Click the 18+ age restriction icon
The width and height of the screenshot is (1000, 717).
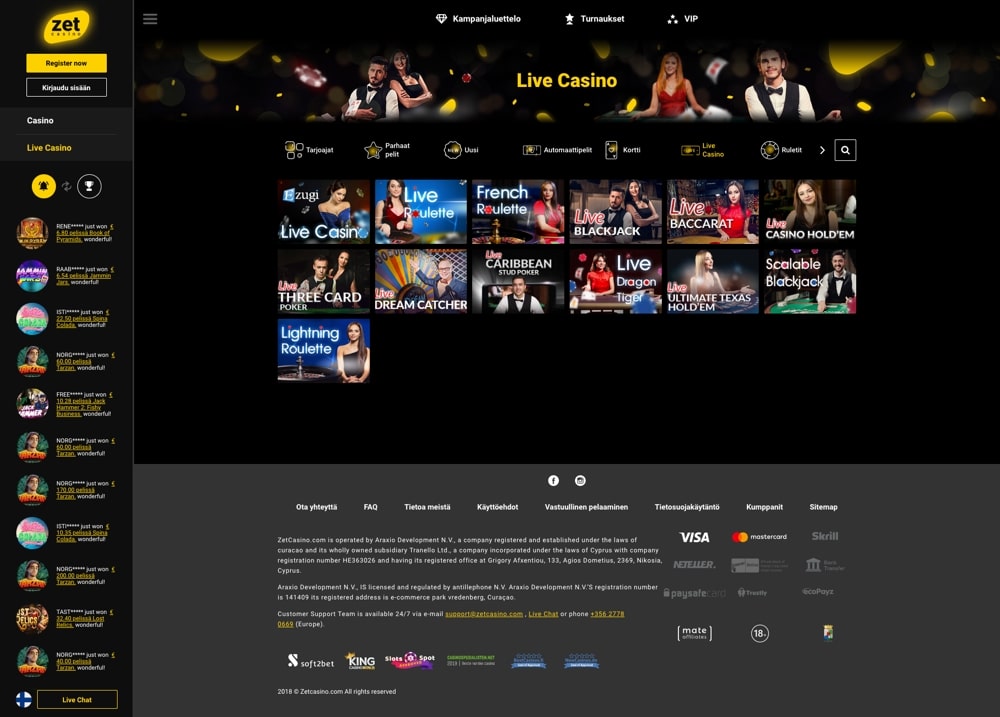coord(760,633)
